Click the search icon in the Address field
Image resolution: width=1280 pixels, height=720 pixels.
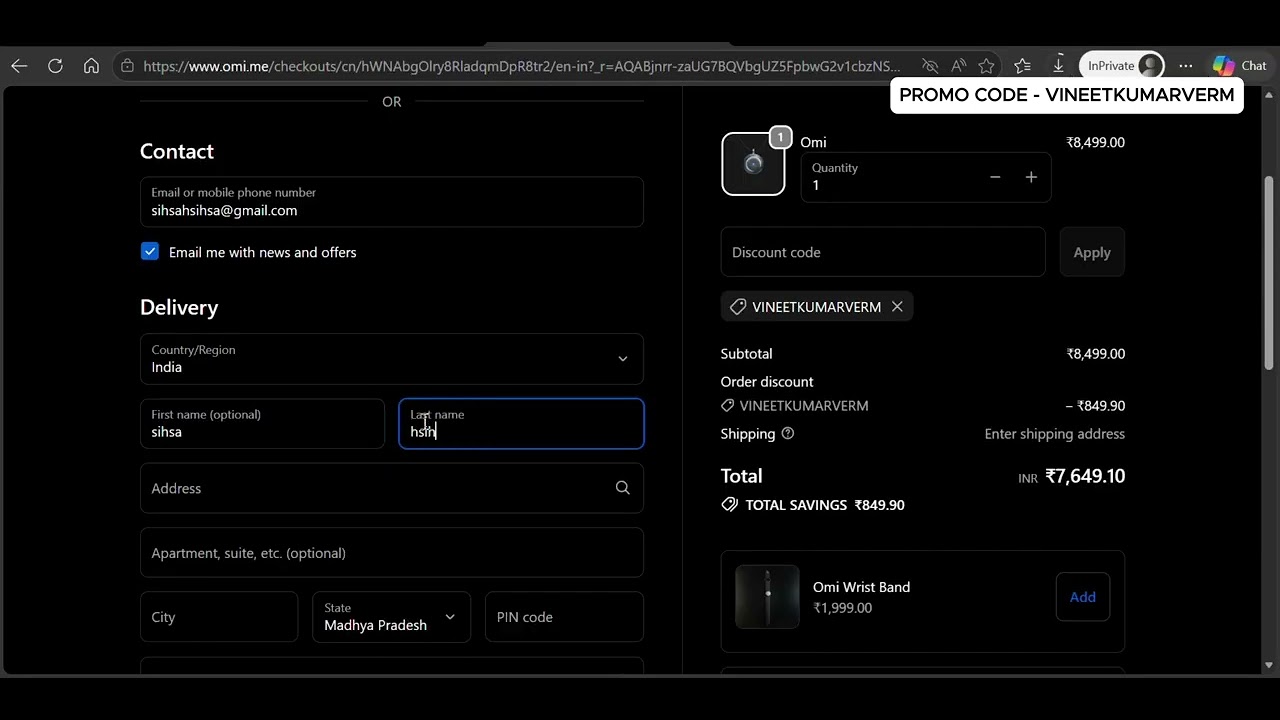(x=623, y=488)
